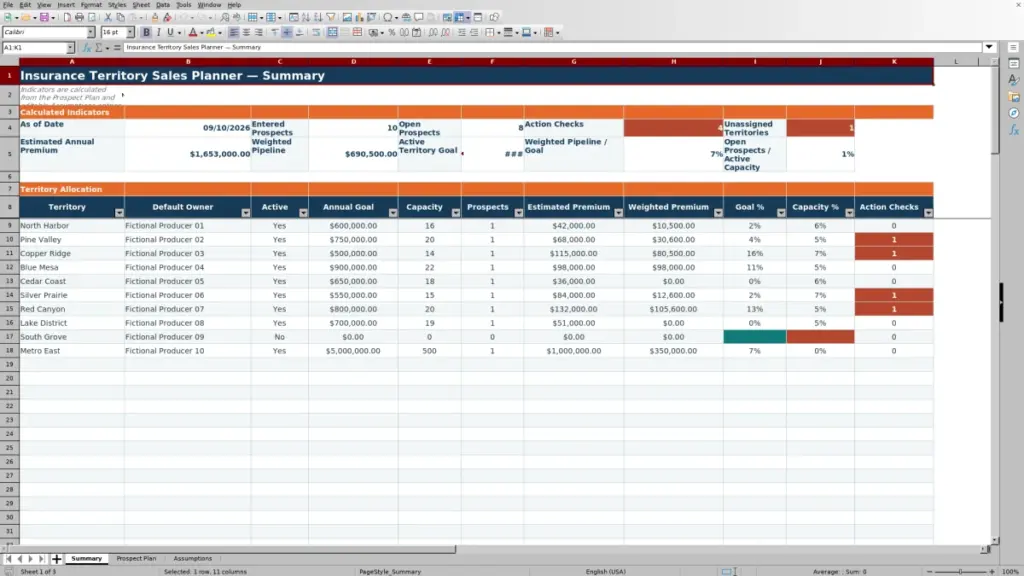Click the Merge and Center Cells icon
The height and width of the screenshot is (576, 1024).
pyautogui.click(x=332, y=33)
